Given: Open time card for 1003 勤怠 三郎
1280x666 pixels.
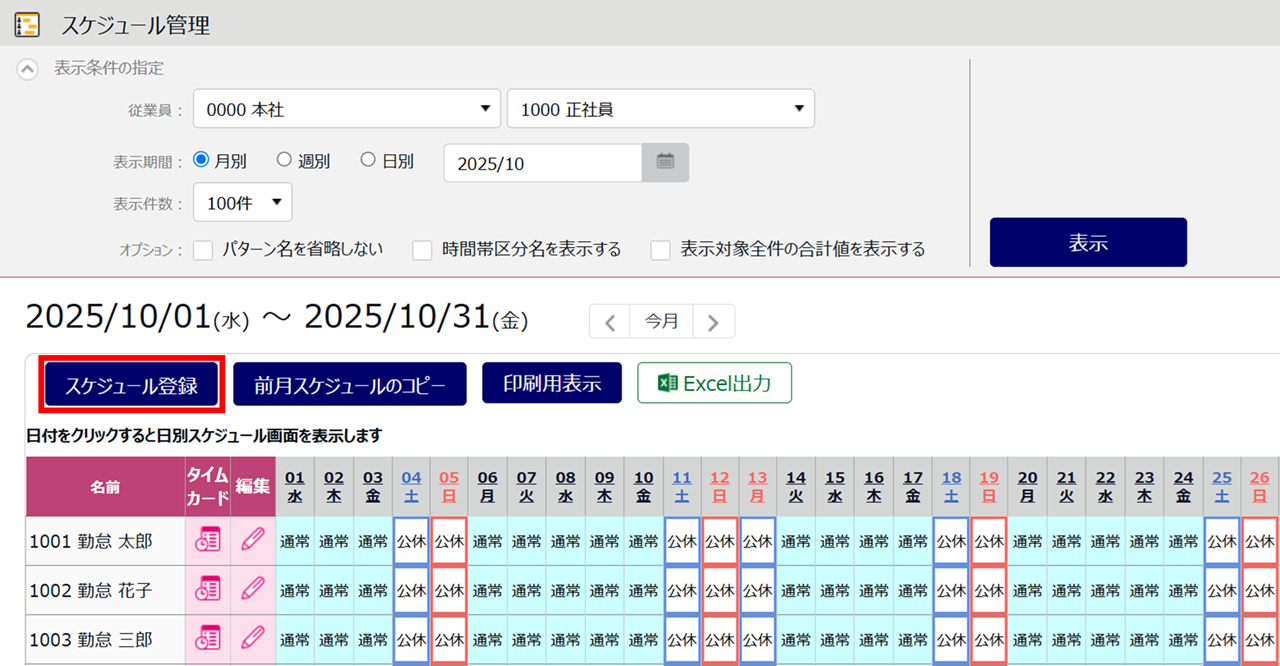Looking at the screenshot, I should 207,639.
